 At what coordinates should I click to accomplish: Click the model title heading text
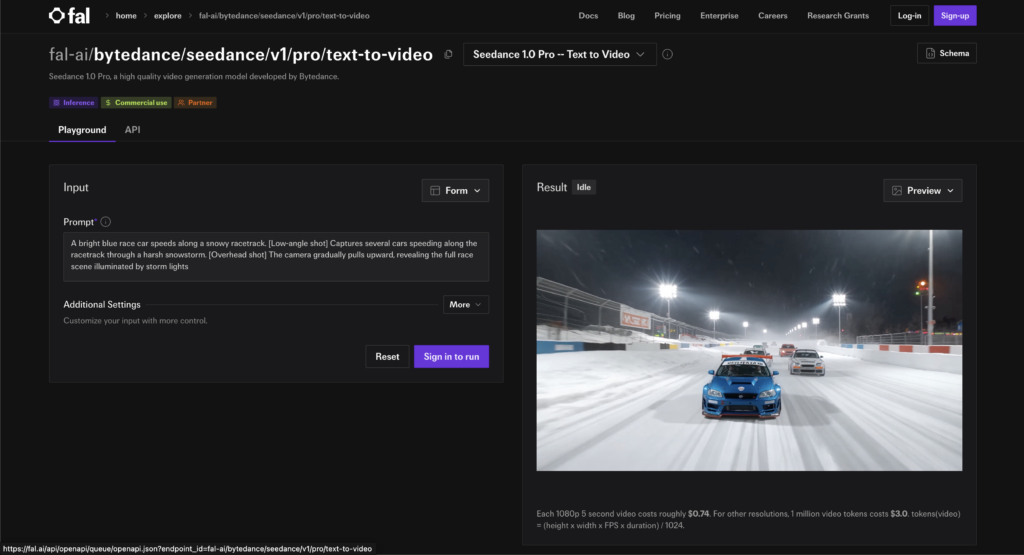[241, 55]
